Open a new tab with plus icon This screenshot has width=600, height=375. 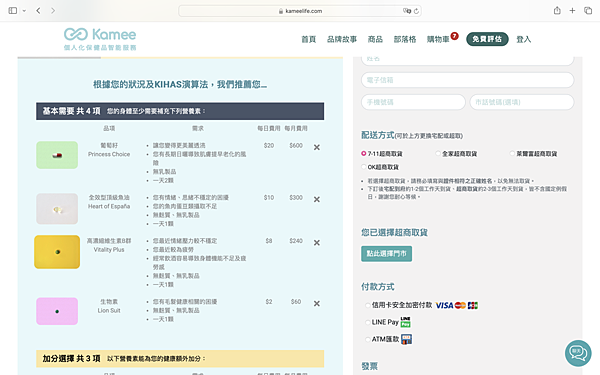[x=572, y=10]
